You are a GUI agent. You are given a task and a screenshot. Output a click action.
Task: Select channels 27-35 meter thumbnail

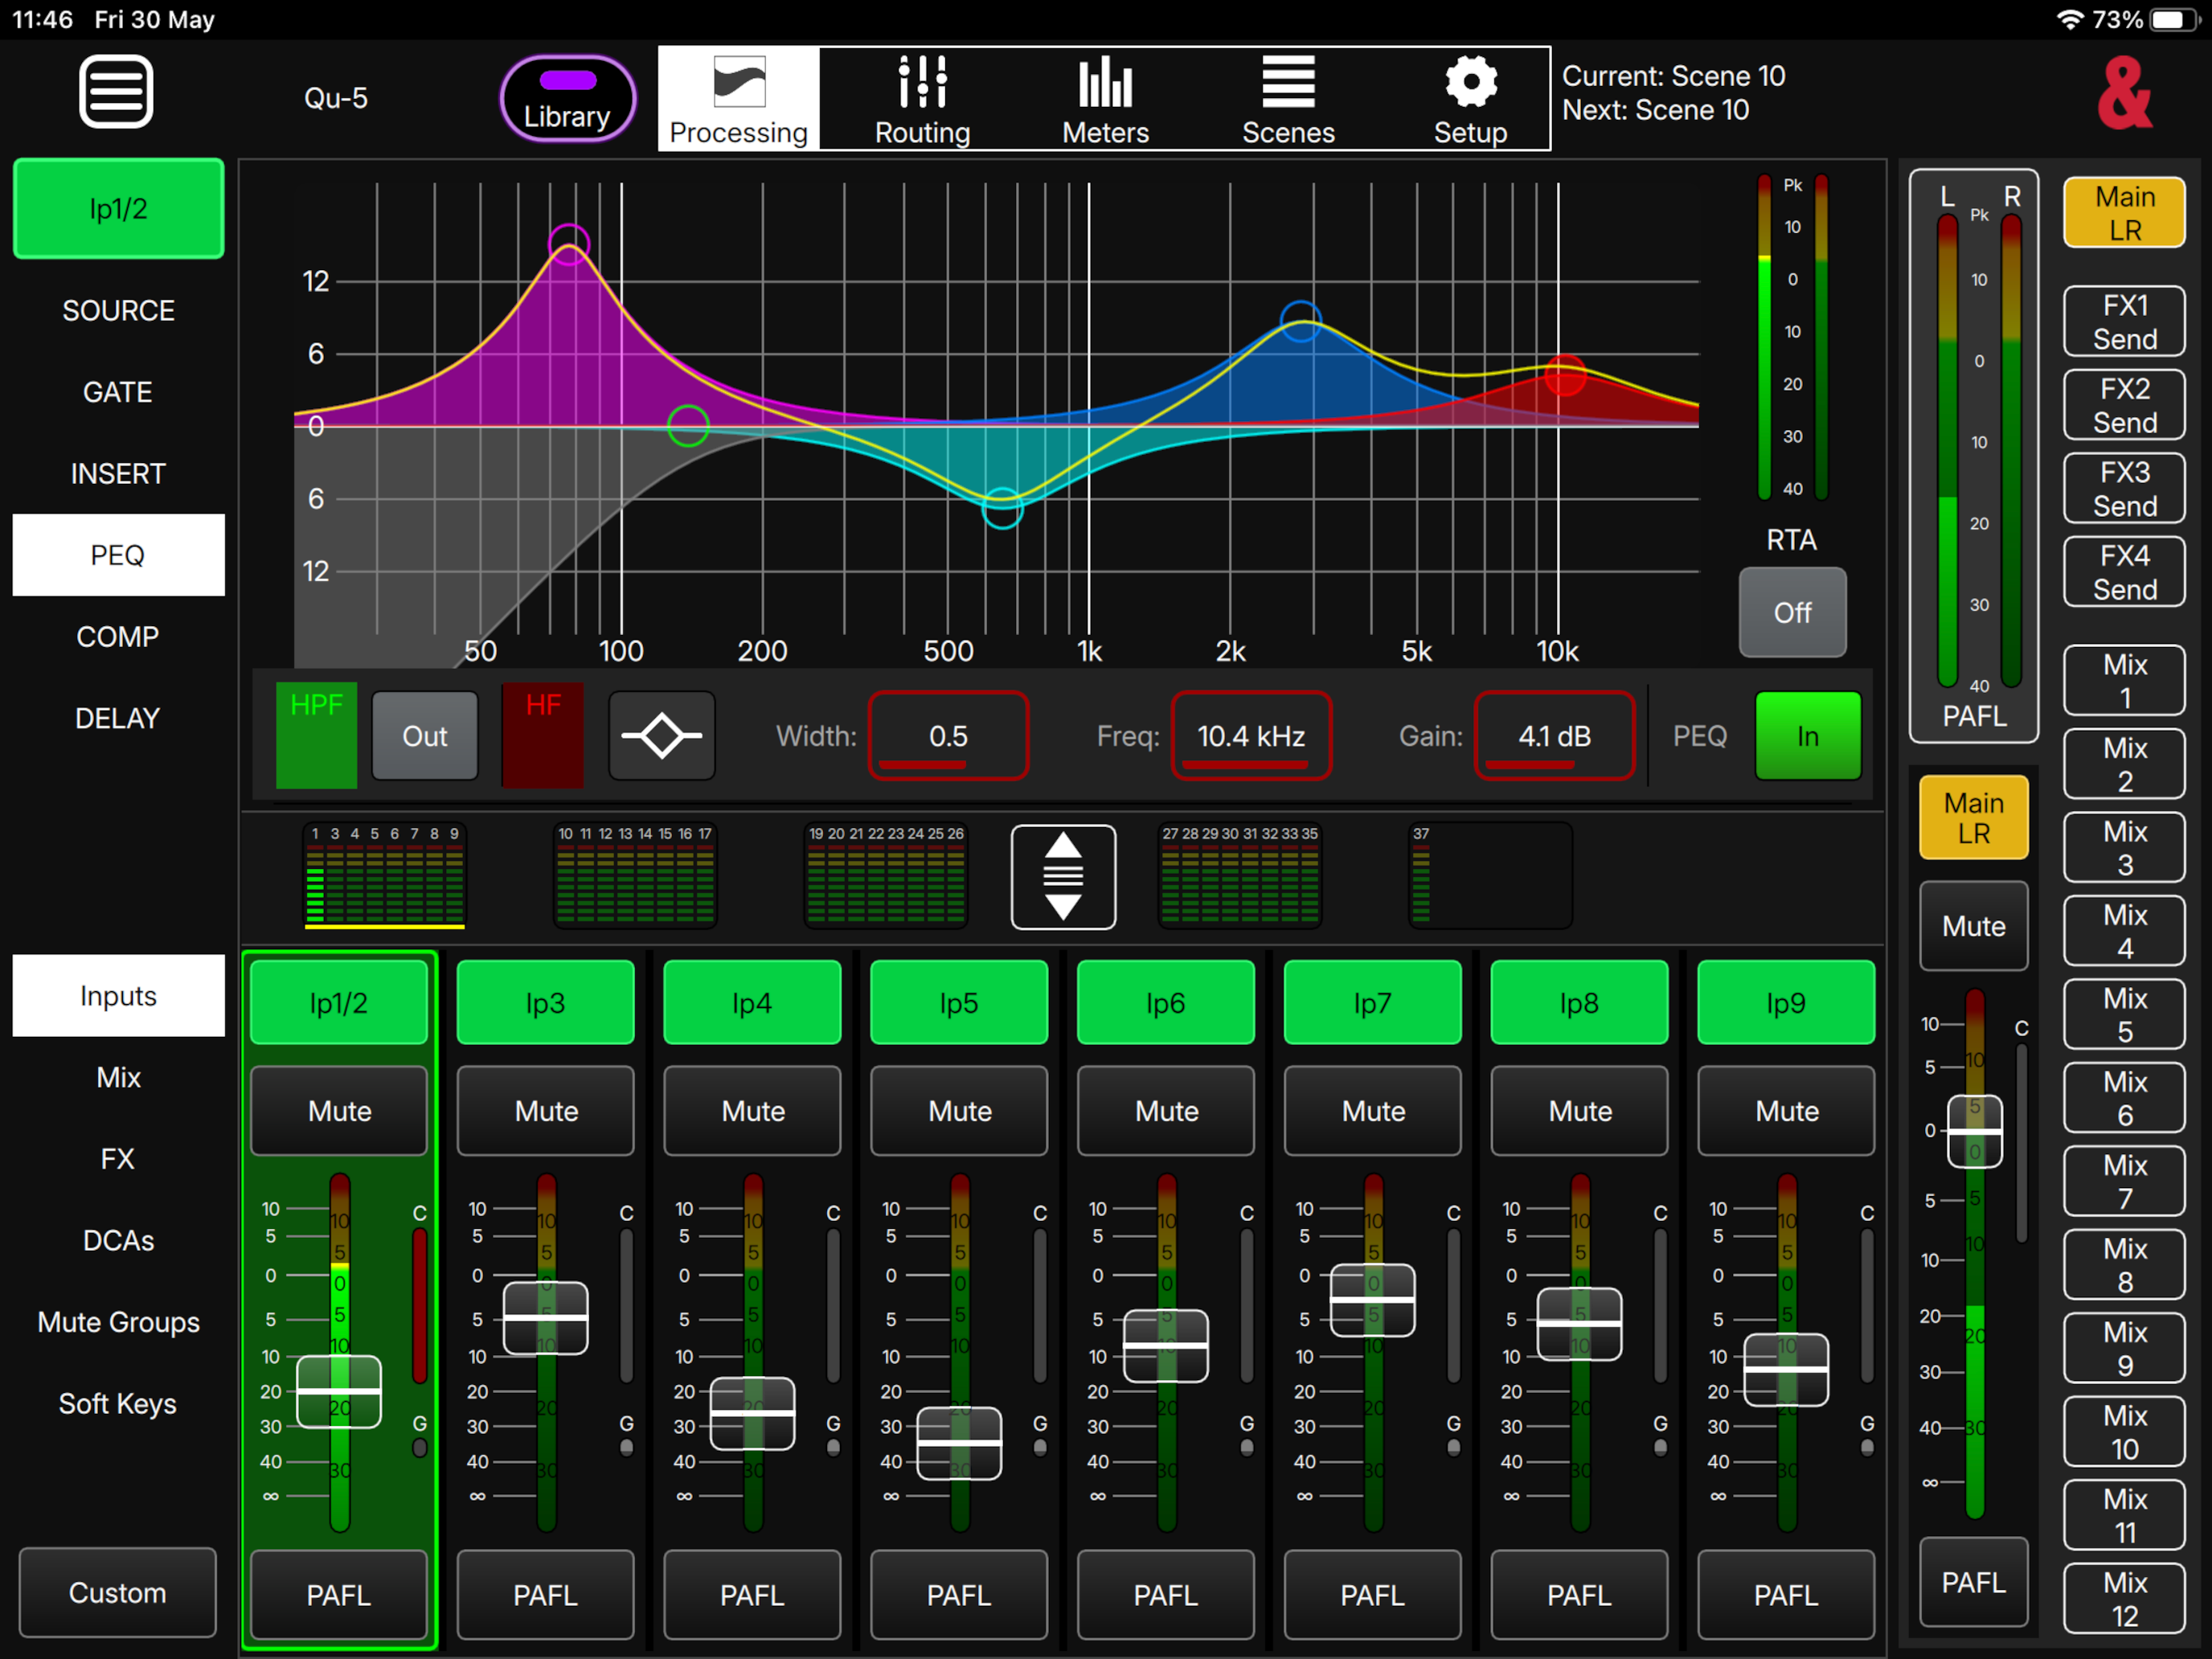(1240, 876)
